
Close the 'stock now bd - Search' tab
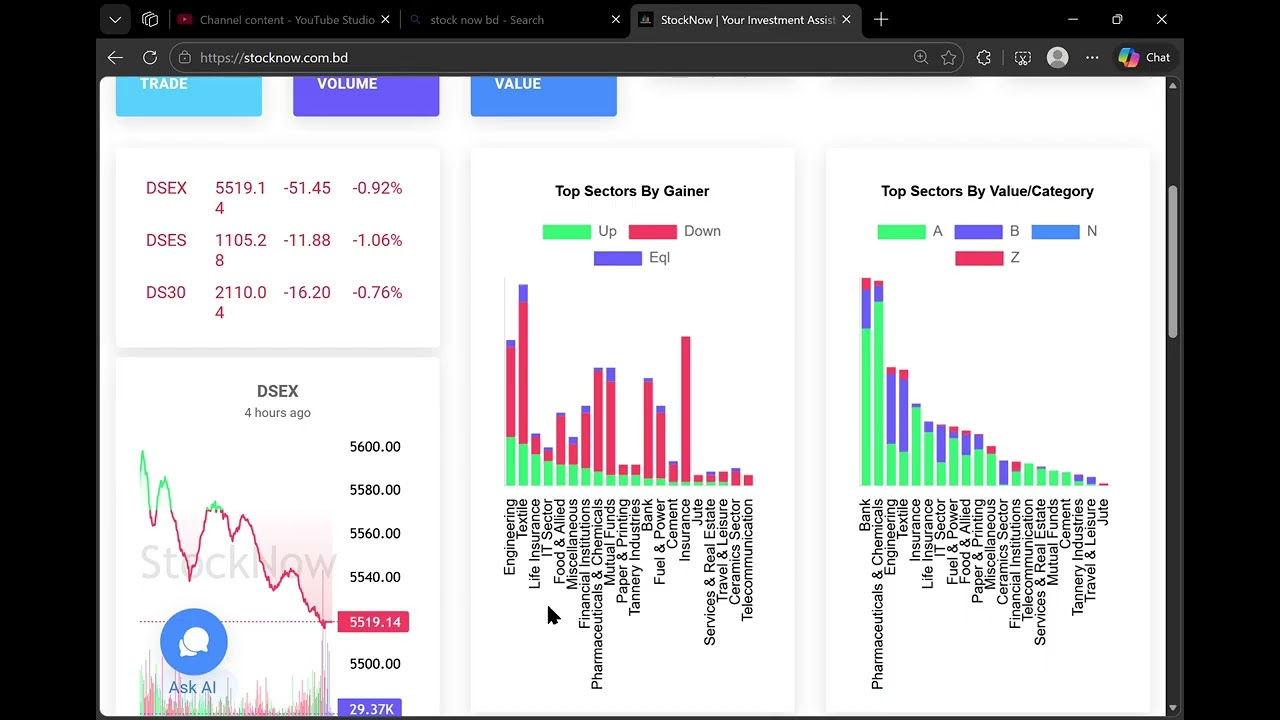616,20
